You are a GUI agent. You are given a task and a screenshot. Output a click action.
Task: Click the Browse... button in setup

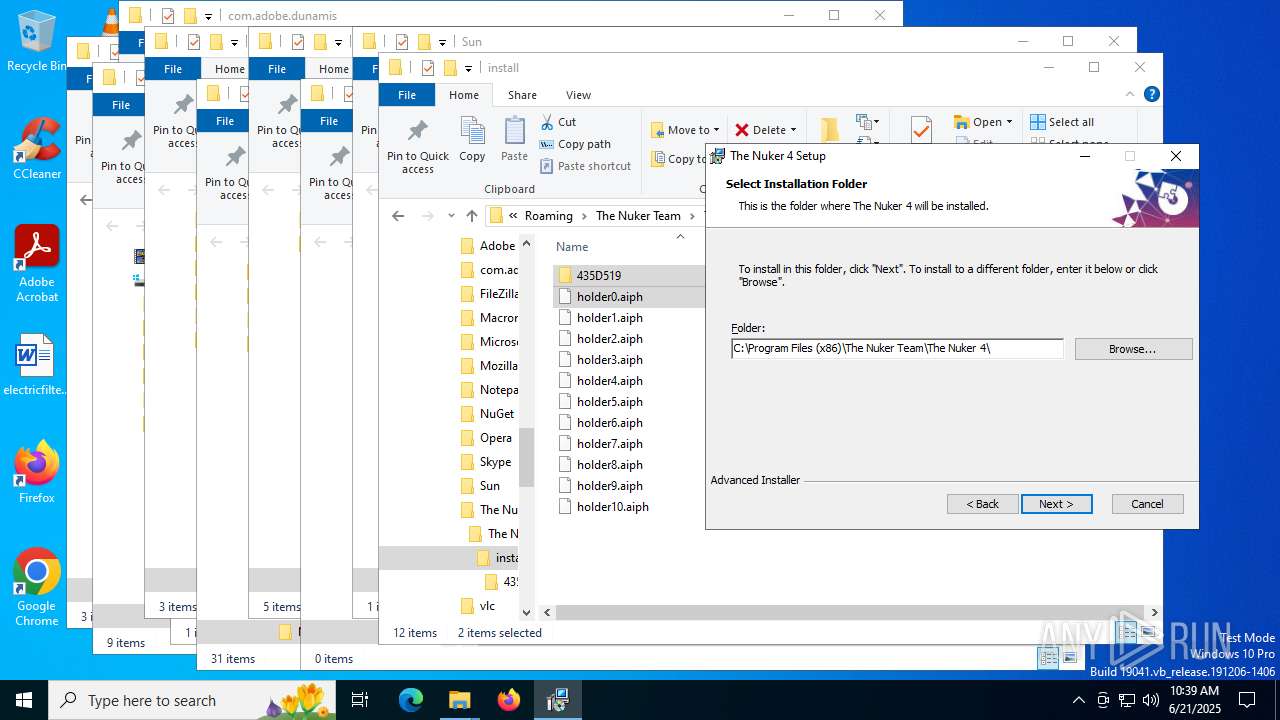tap(1133, 349)
